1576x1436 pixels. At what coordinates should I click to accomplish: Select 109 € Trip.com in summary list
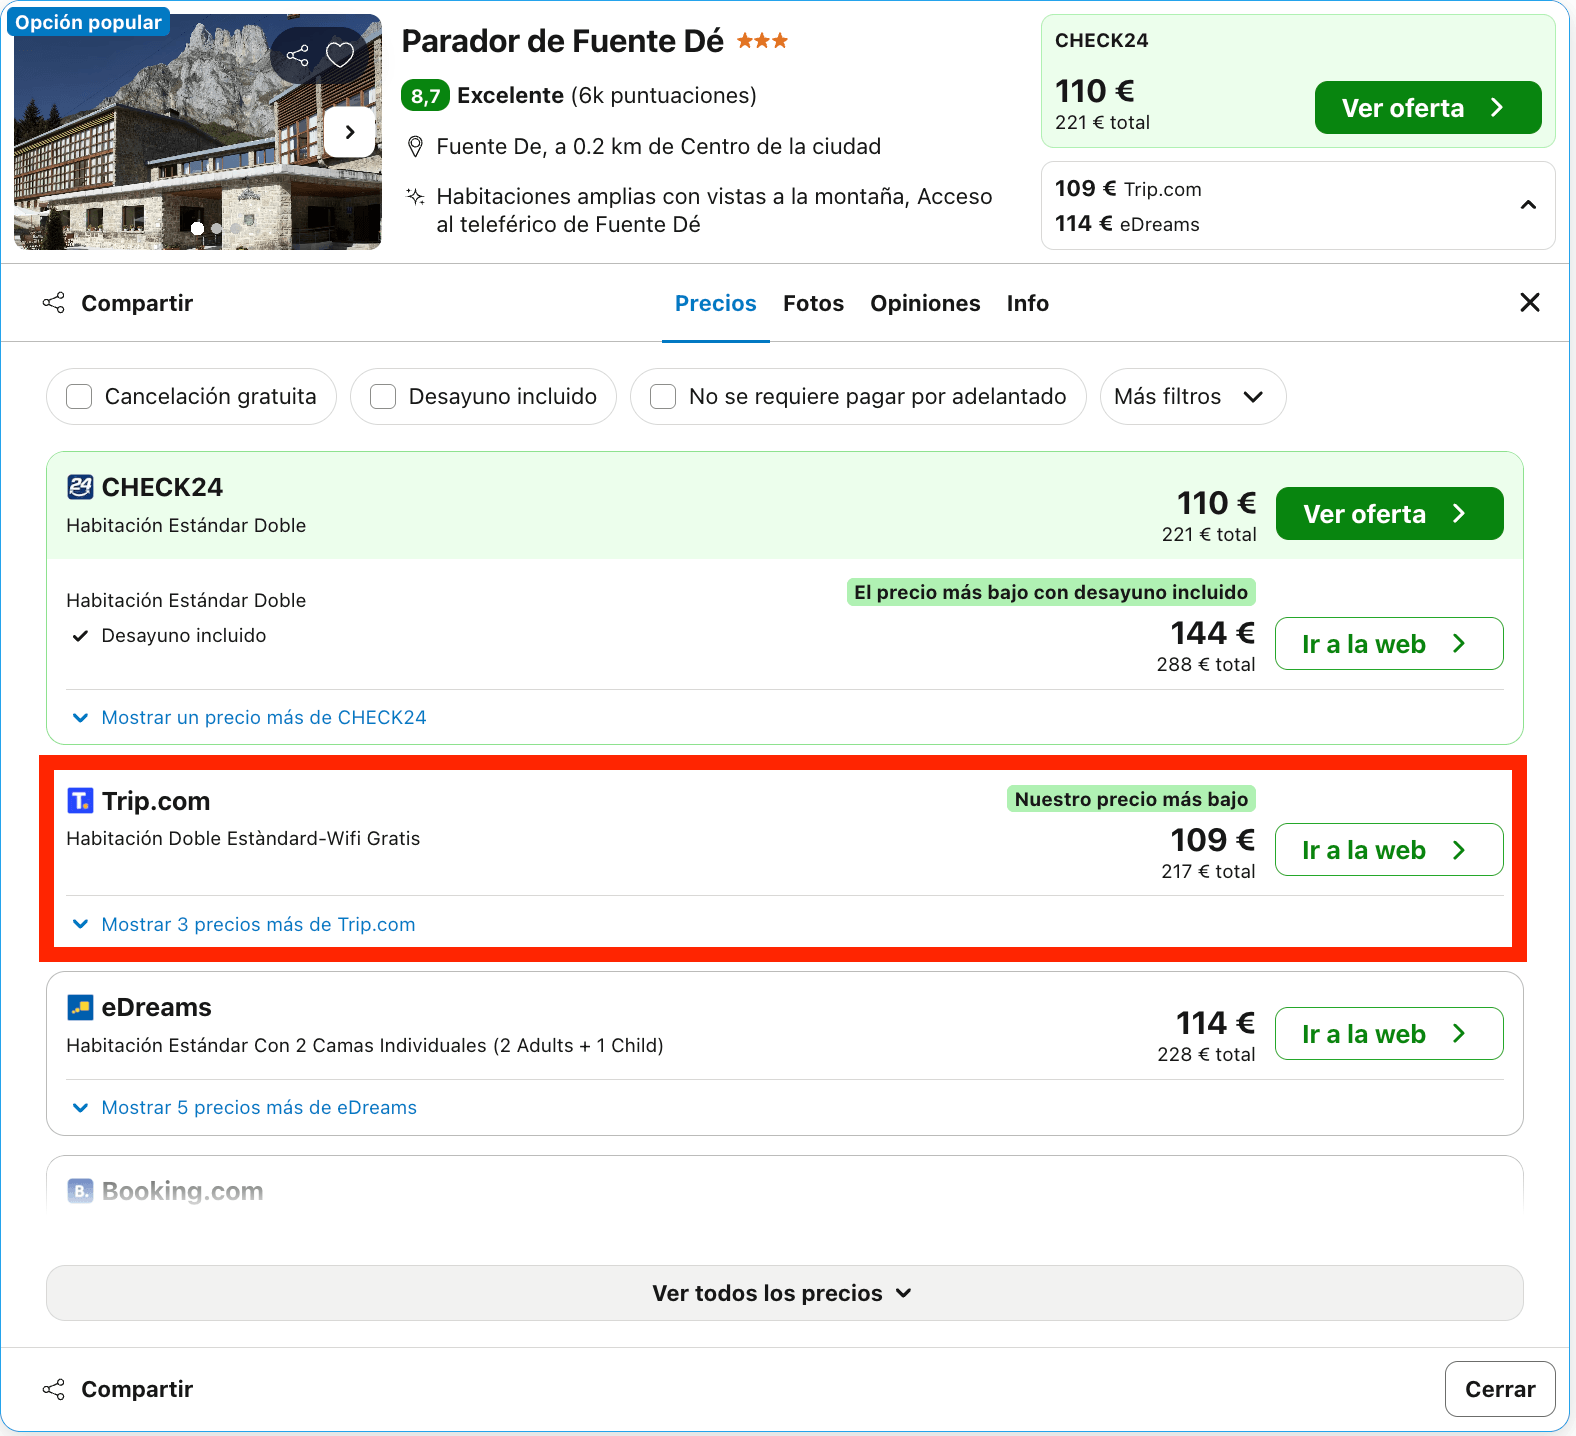(x=1128, y=189)
